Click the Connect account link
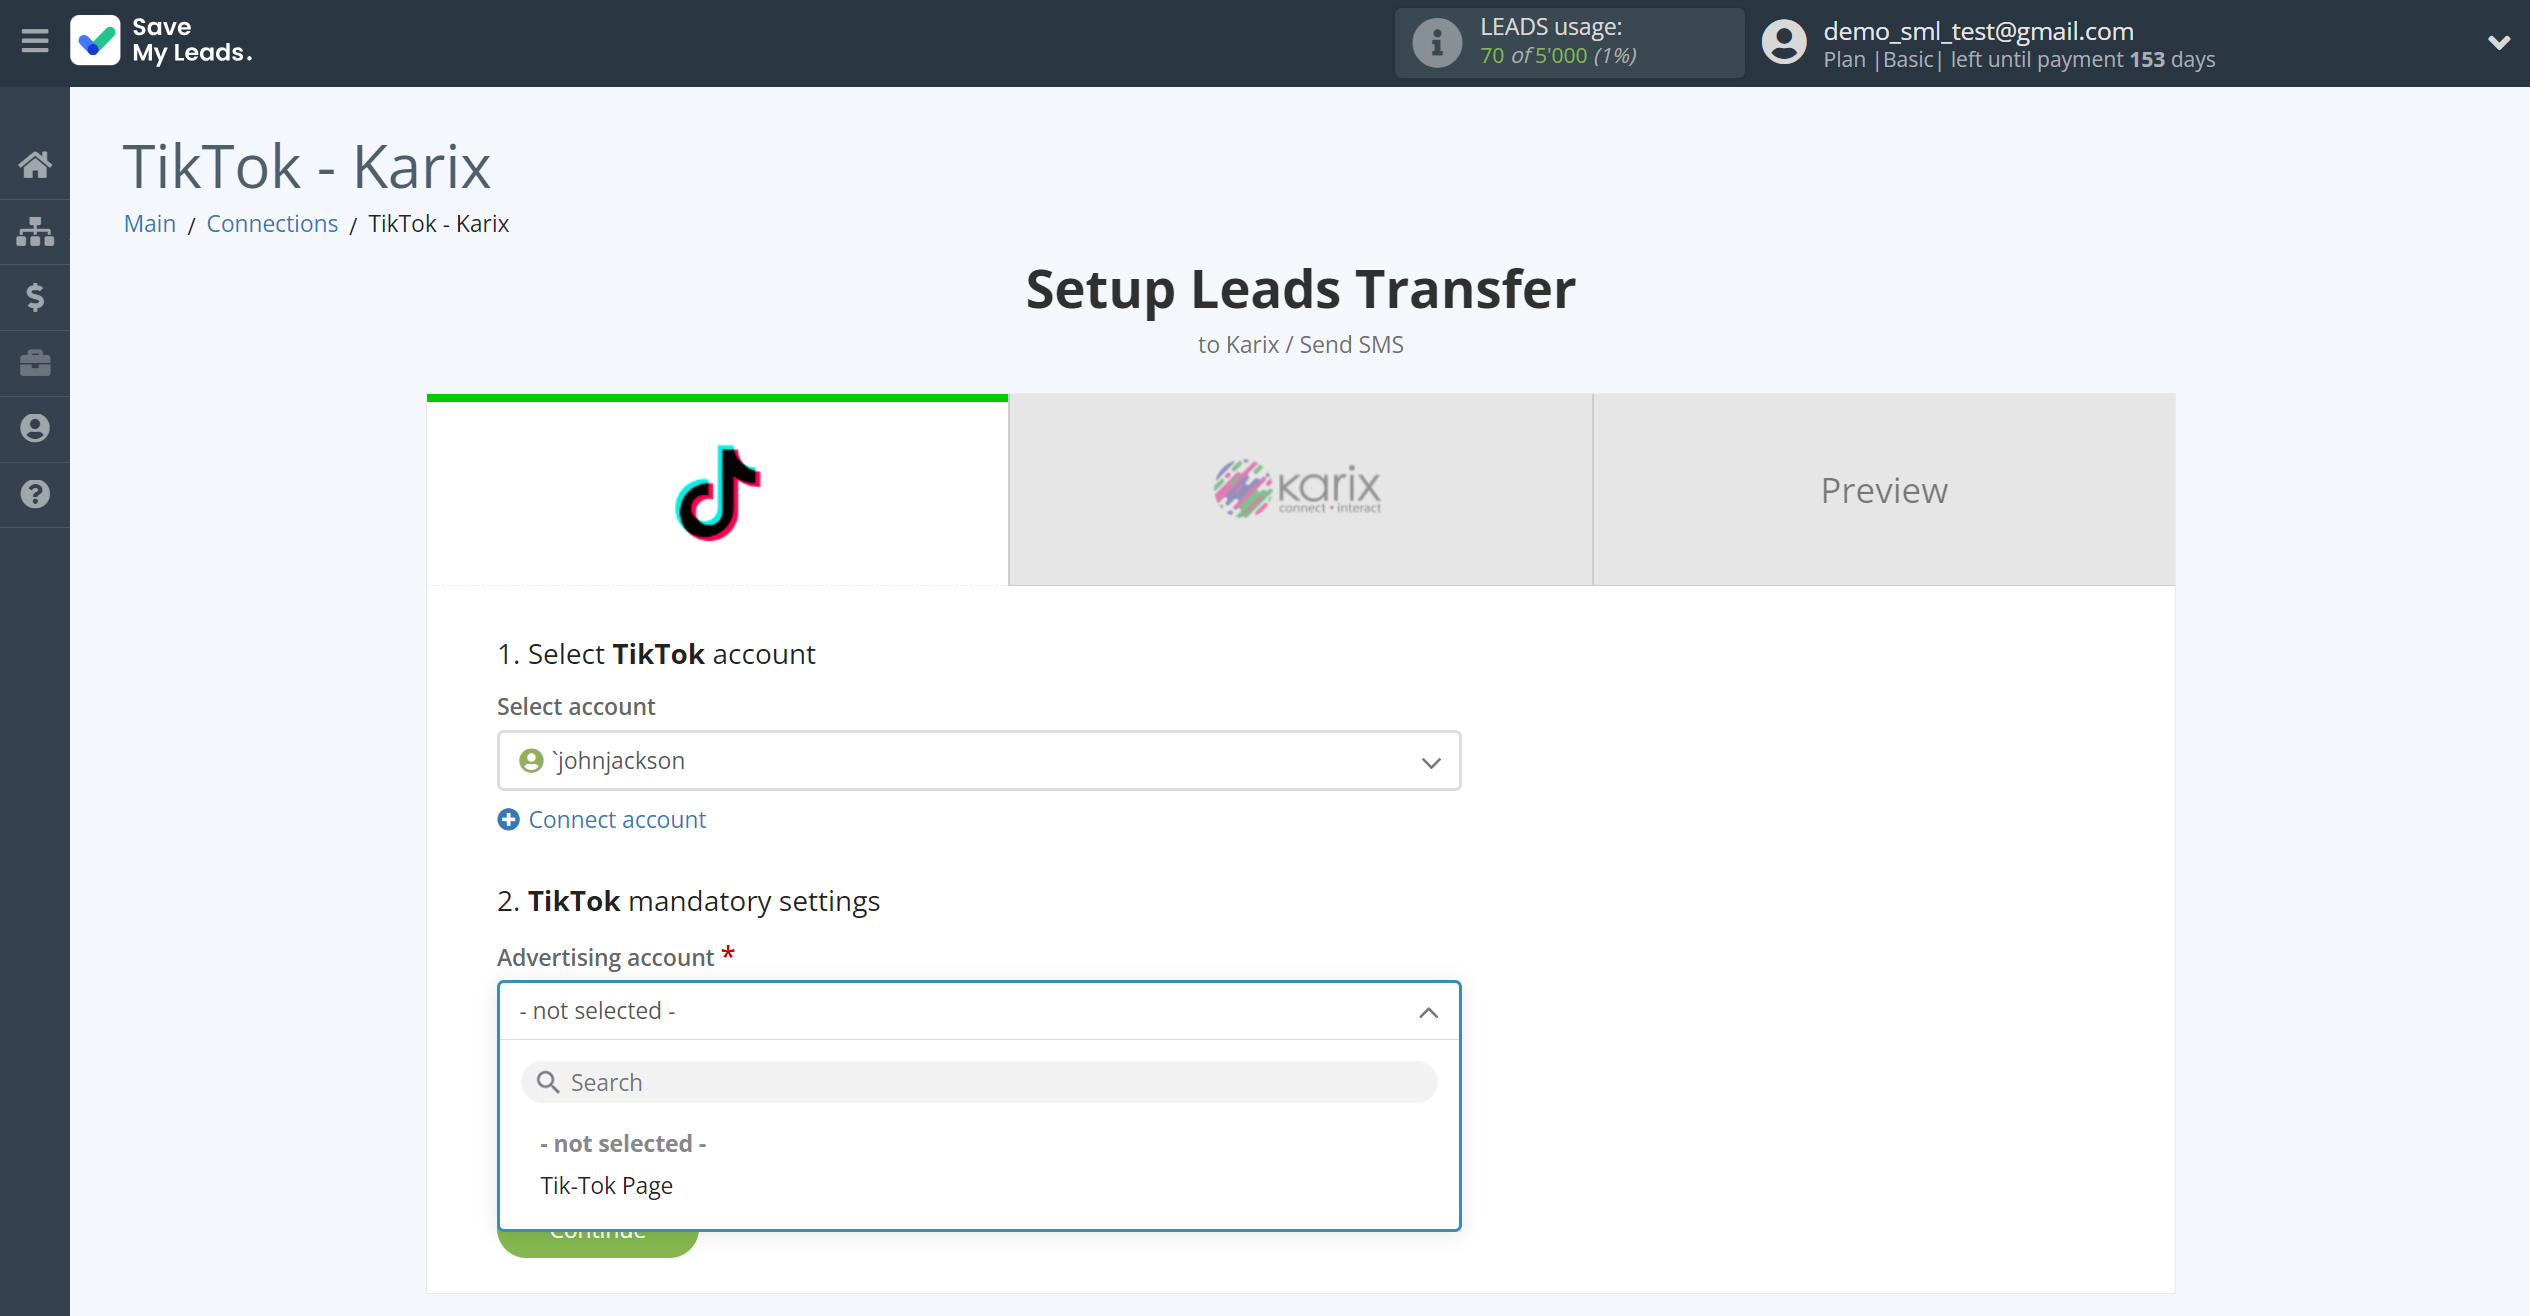The image size is (2530, 1316). coord(601,819)
